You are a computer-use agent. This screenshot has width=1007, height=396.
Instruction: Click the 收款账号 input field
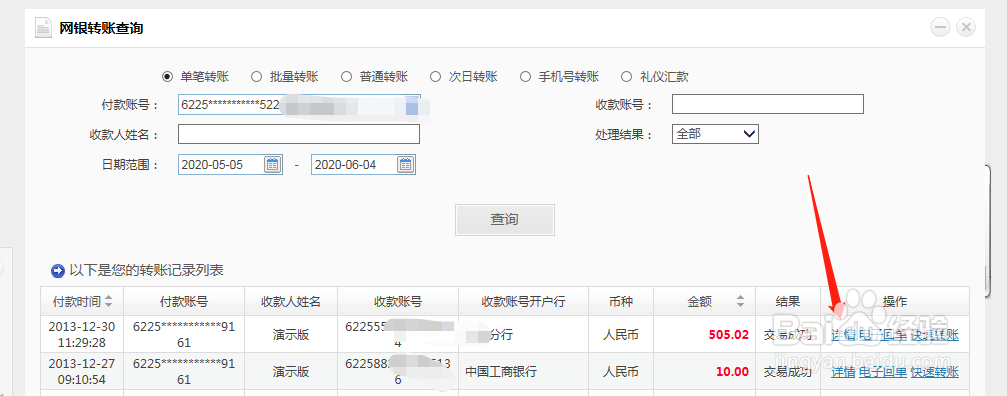(x=767, y=104)
